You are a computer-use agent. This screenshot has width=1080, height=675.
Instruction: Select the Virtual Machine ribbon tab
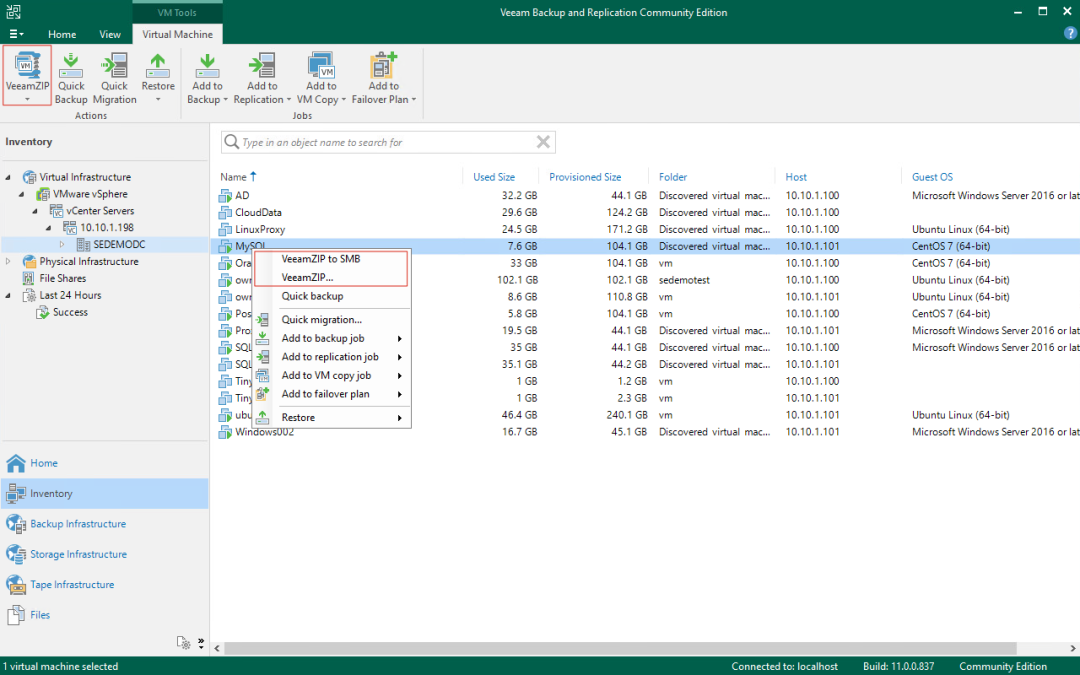[178, 34]
